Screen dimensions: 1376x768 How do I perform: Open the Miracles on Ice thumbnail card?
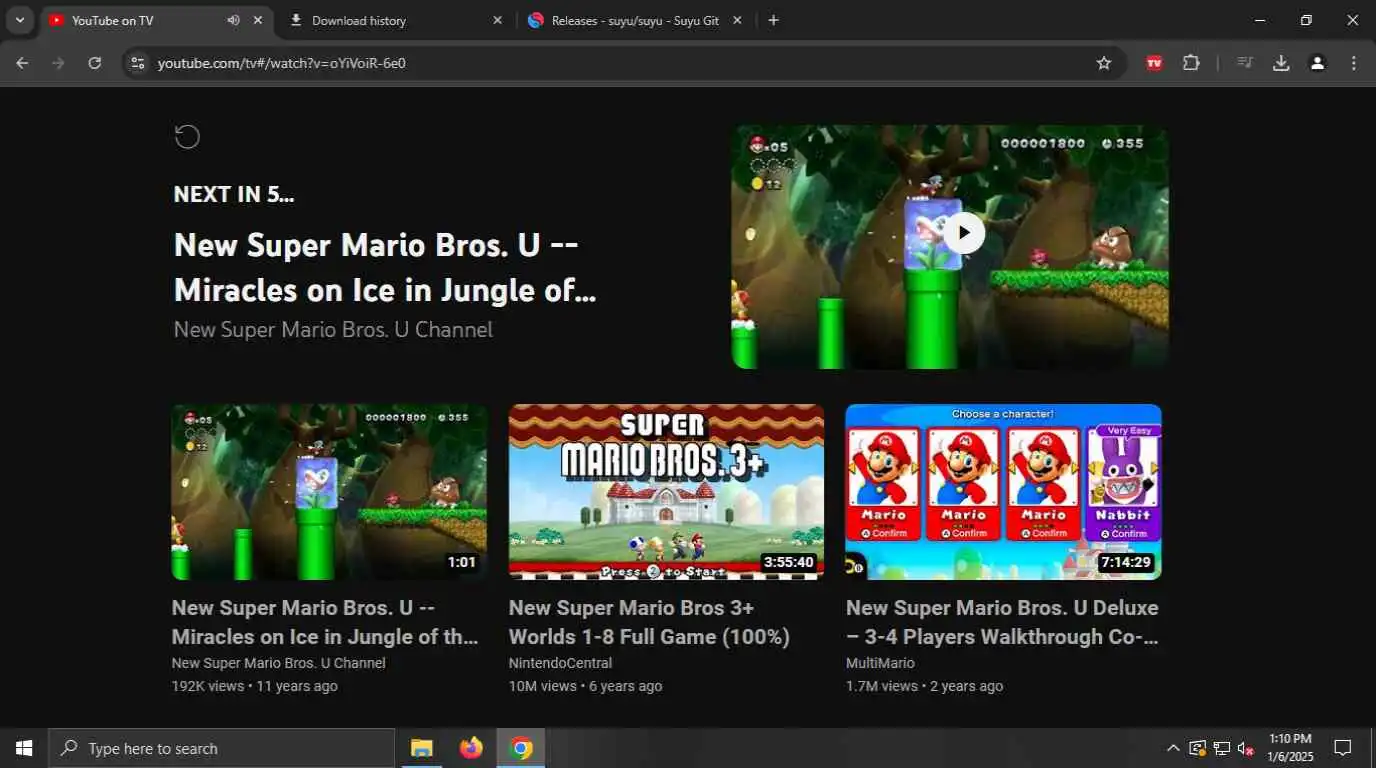click(x=329, y=492)
